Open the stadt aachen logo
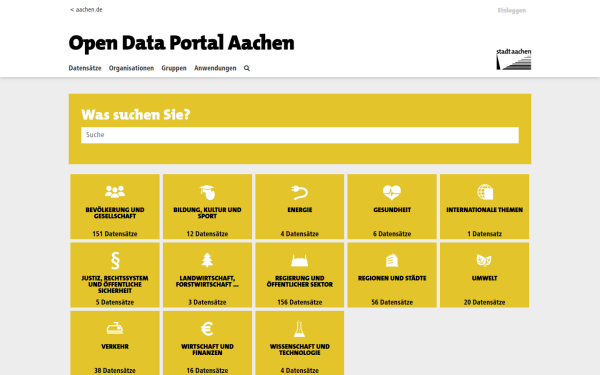600x375 pixels. 514,59
